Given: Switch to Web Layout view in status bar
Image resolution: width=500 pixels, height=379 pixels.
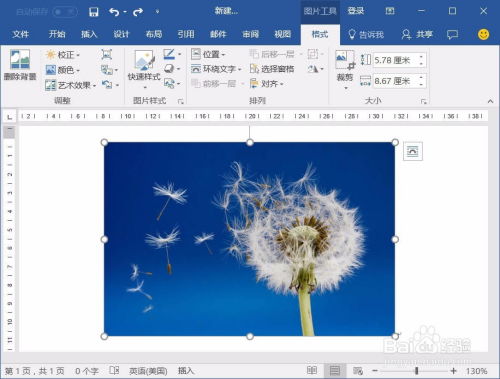Looking at the screenshot, I should point(358,370).
